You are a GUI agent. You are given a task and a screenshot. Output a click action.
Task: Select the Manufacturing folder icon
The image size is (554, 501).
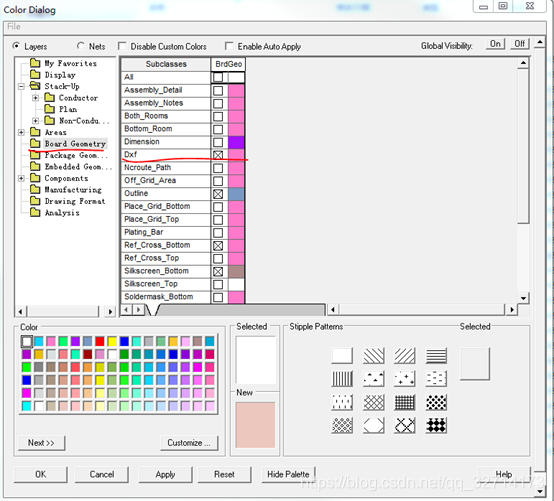pyautogui.click(x=35, y=190)
